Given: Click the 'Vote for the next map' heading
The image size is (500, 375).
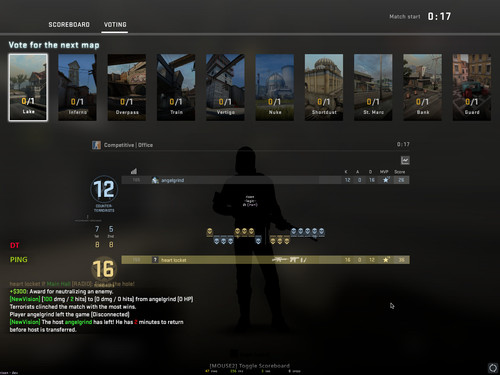Looking at the screenshot, I should tap(54, 45).
